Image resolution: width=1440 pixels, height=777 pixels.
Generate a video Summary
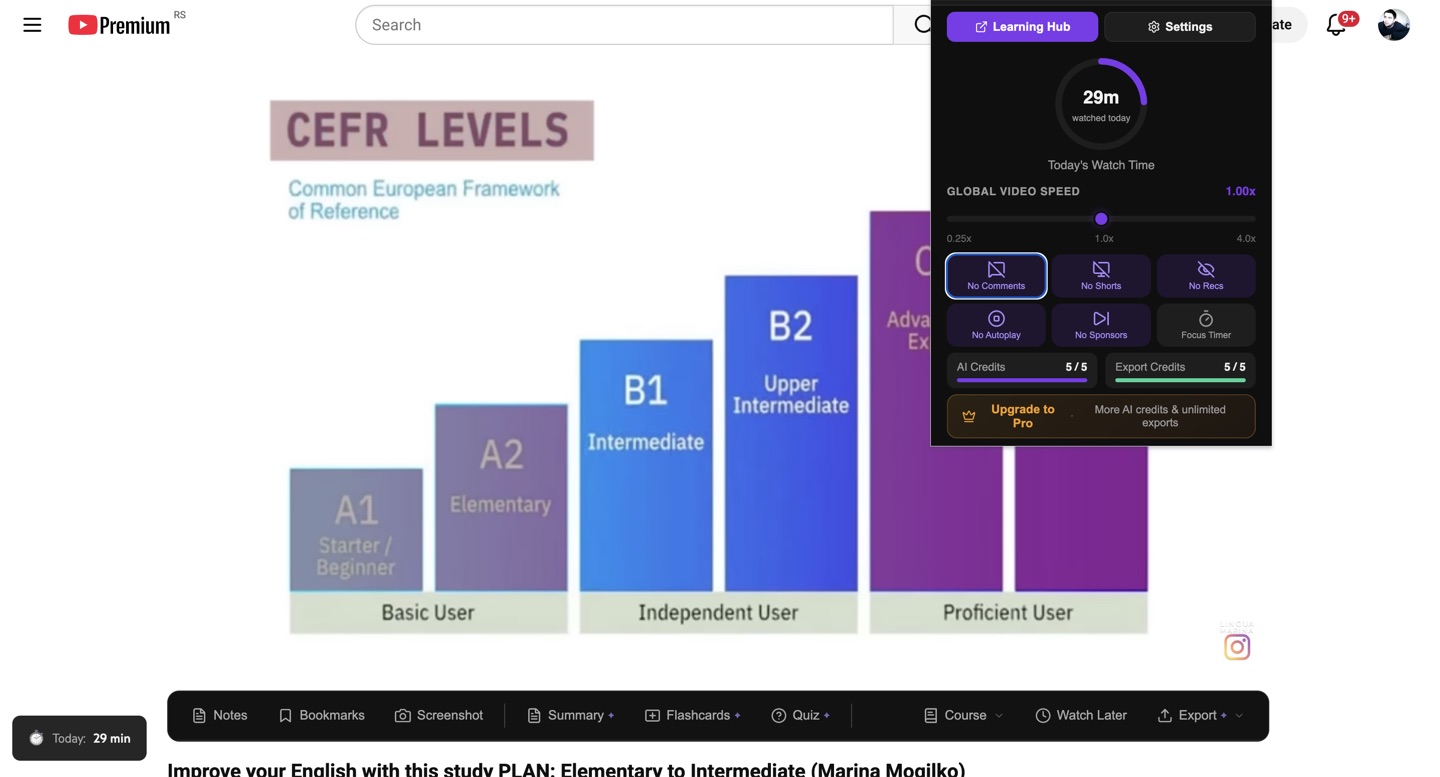(571, 716)
